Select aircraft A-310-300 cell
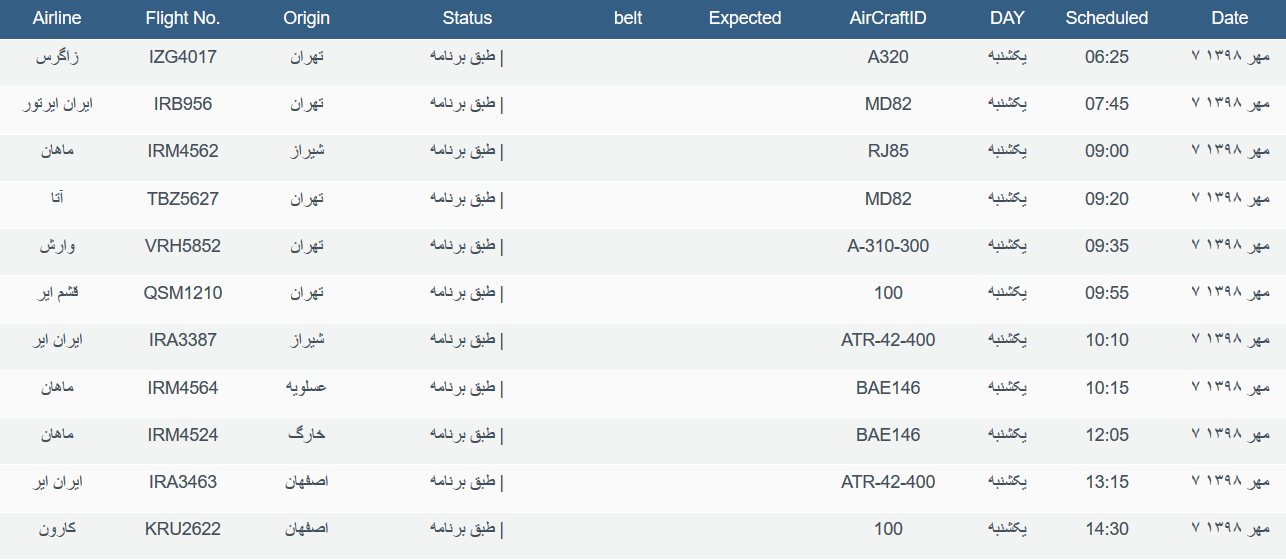1286x560 pixels. (888, 246)
